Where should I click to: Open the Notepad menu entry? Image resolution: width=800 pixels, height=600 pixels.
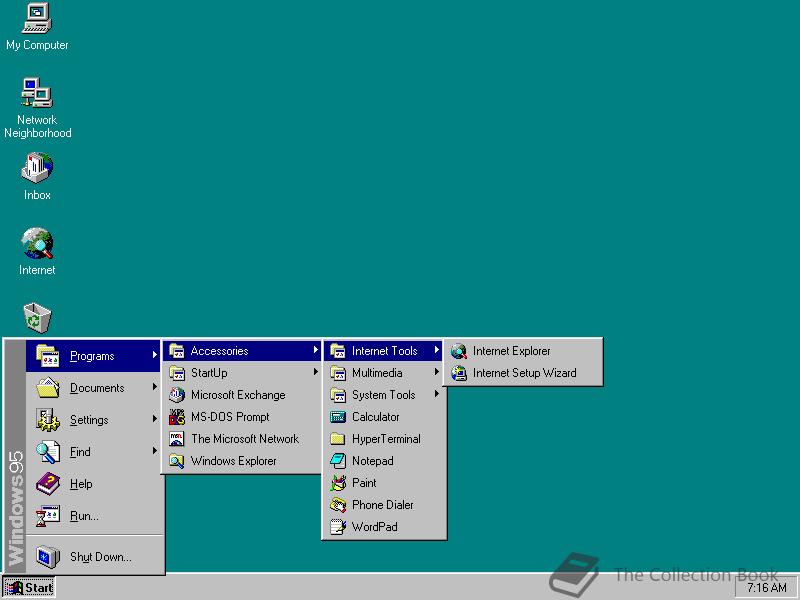384,461
